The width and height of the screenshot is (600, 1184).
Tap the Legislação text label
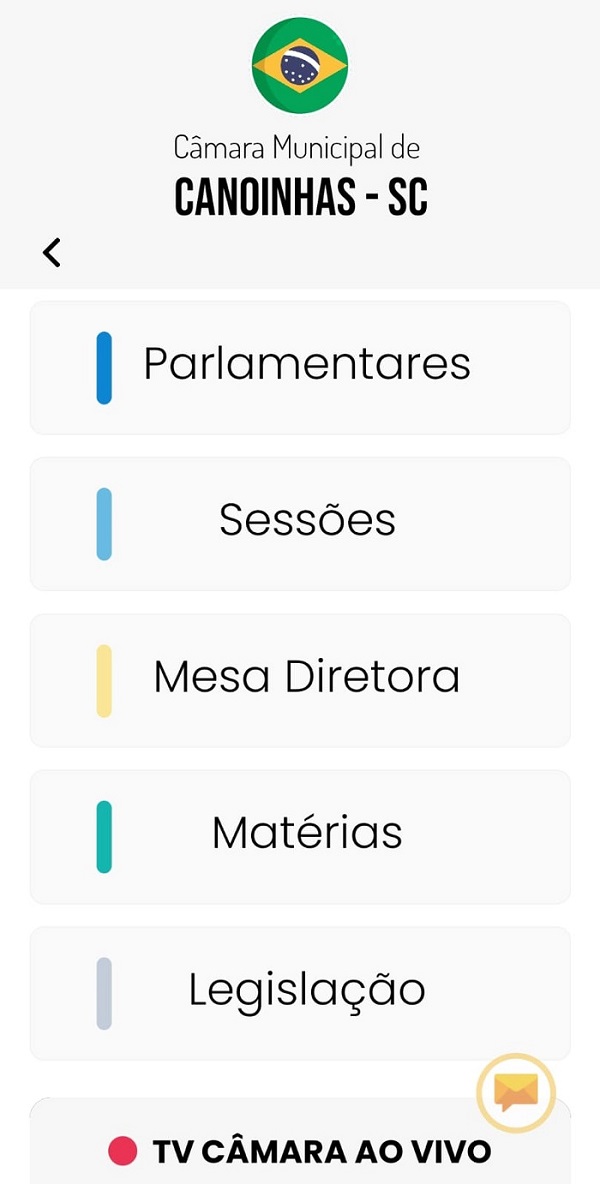pos(307,990)
